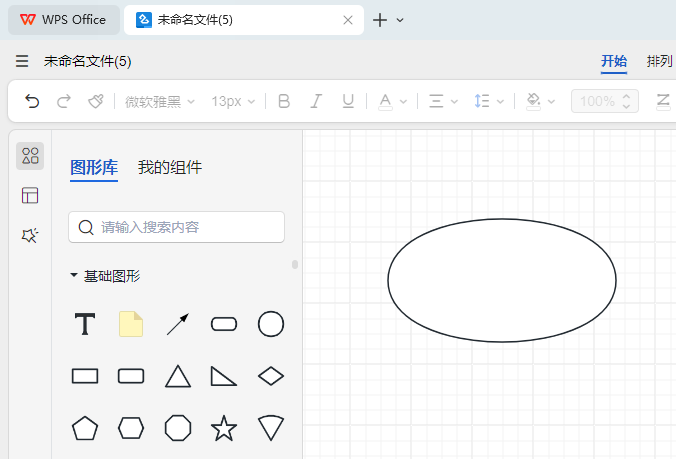676x459 pixels.
Task: Toggle italic text formatting
Action: click(x=316, y=101)
